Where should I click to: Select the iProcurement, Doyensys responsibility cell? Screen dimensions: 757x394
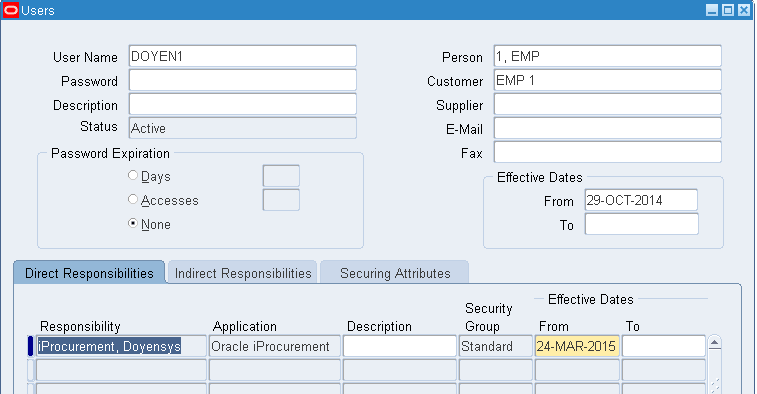pos(121,346)
